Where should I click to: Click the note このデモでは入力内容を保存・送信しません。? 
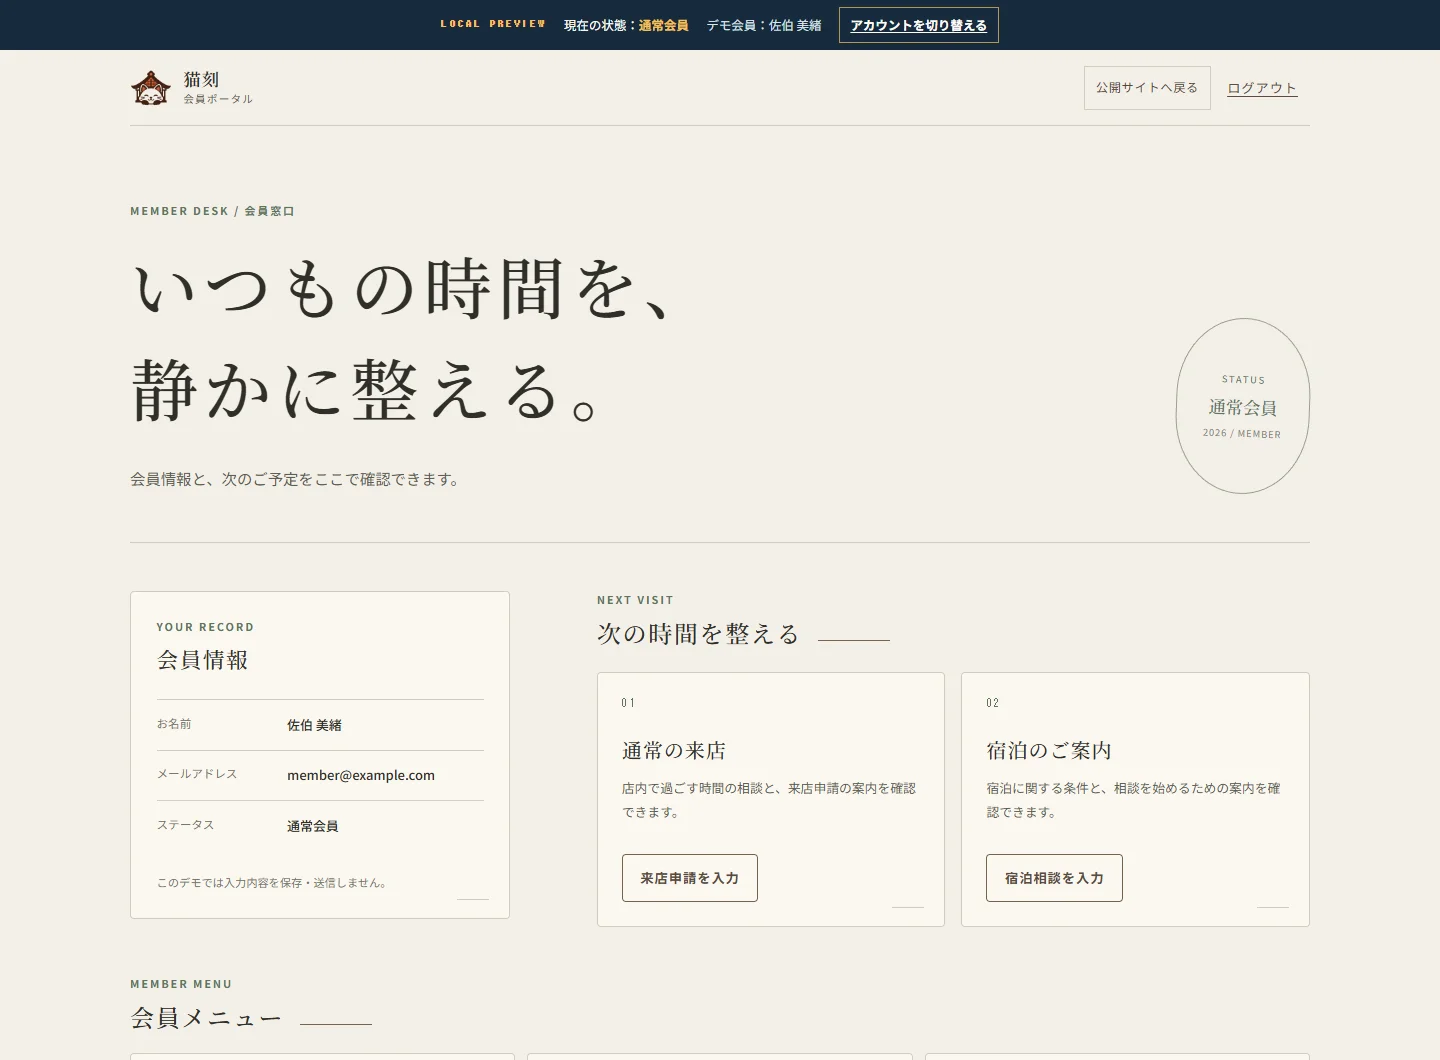[x=272, y=883]
